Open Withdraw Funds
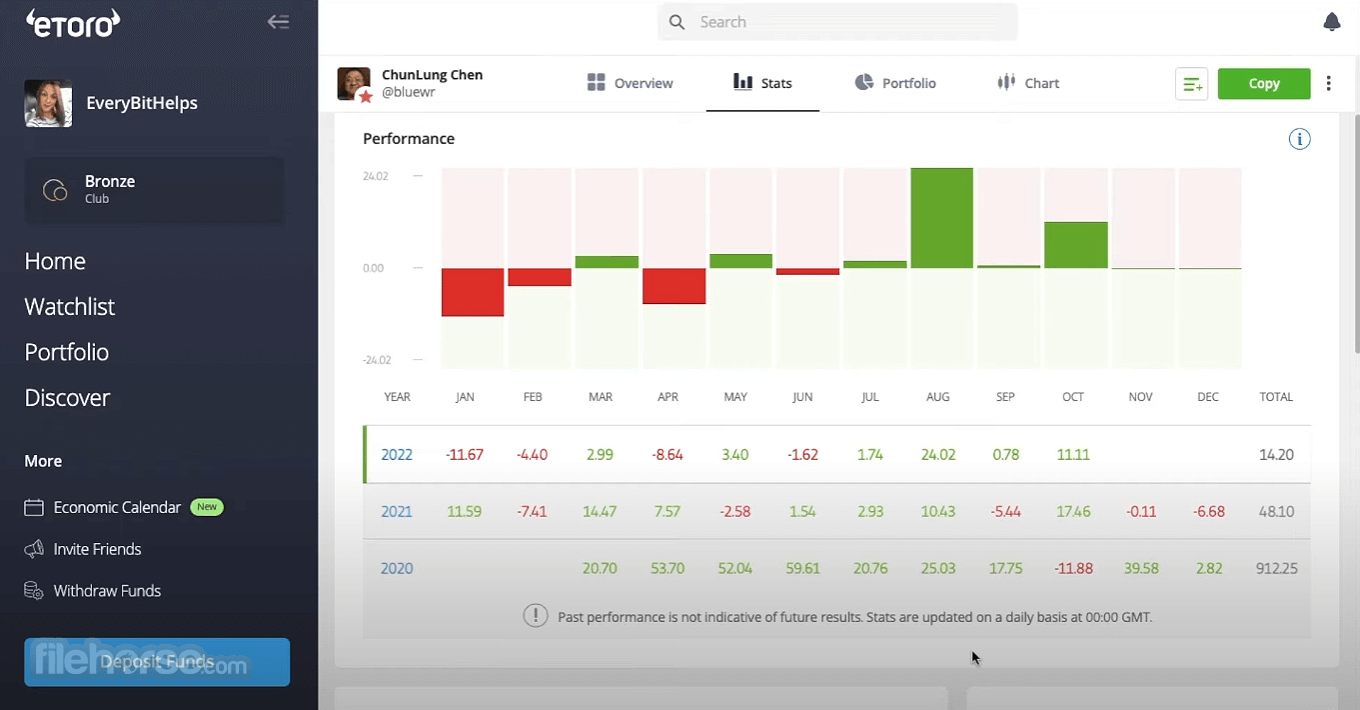The width and height of the screenshot is (1360, 710). pos(107,591)
